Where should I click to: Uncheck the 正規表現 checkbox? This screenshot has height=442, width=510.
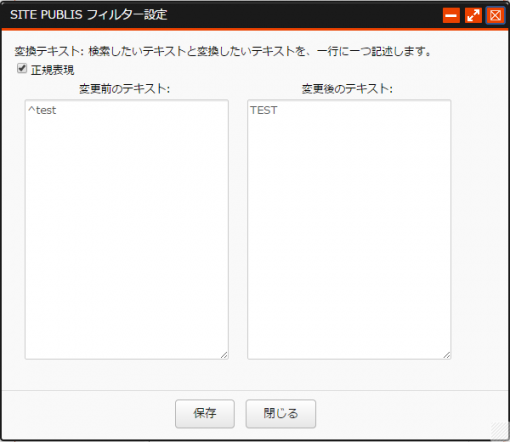click(22, 69)
